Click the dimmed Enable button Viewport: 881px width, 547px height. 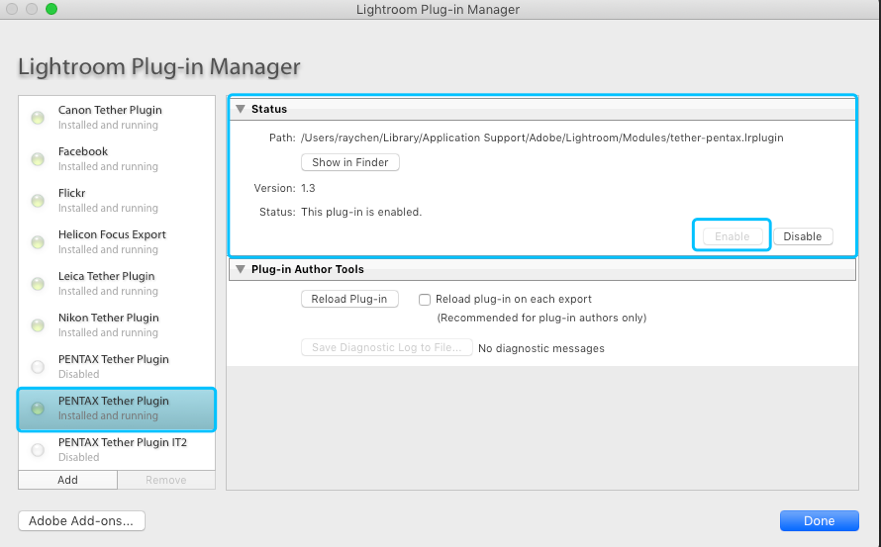732,236
